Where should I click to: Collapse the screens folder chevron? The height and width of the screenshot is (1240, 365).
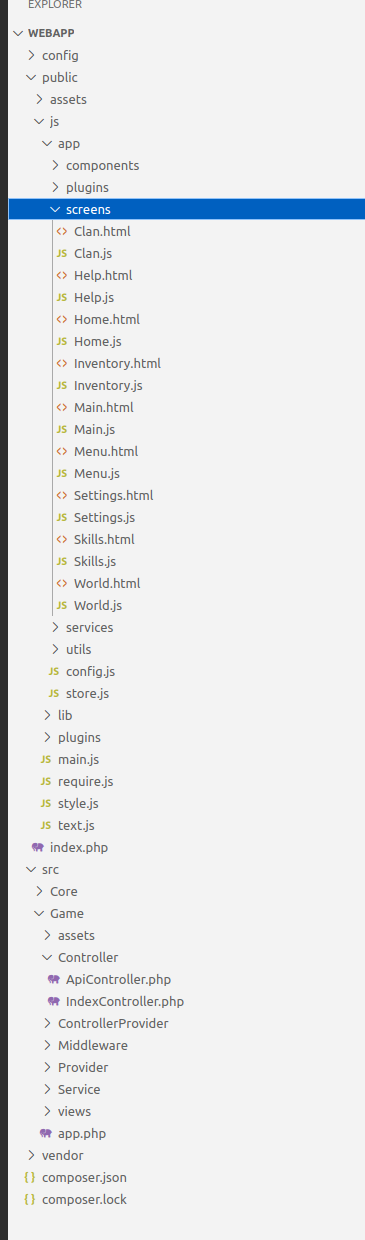pos(55,209)
